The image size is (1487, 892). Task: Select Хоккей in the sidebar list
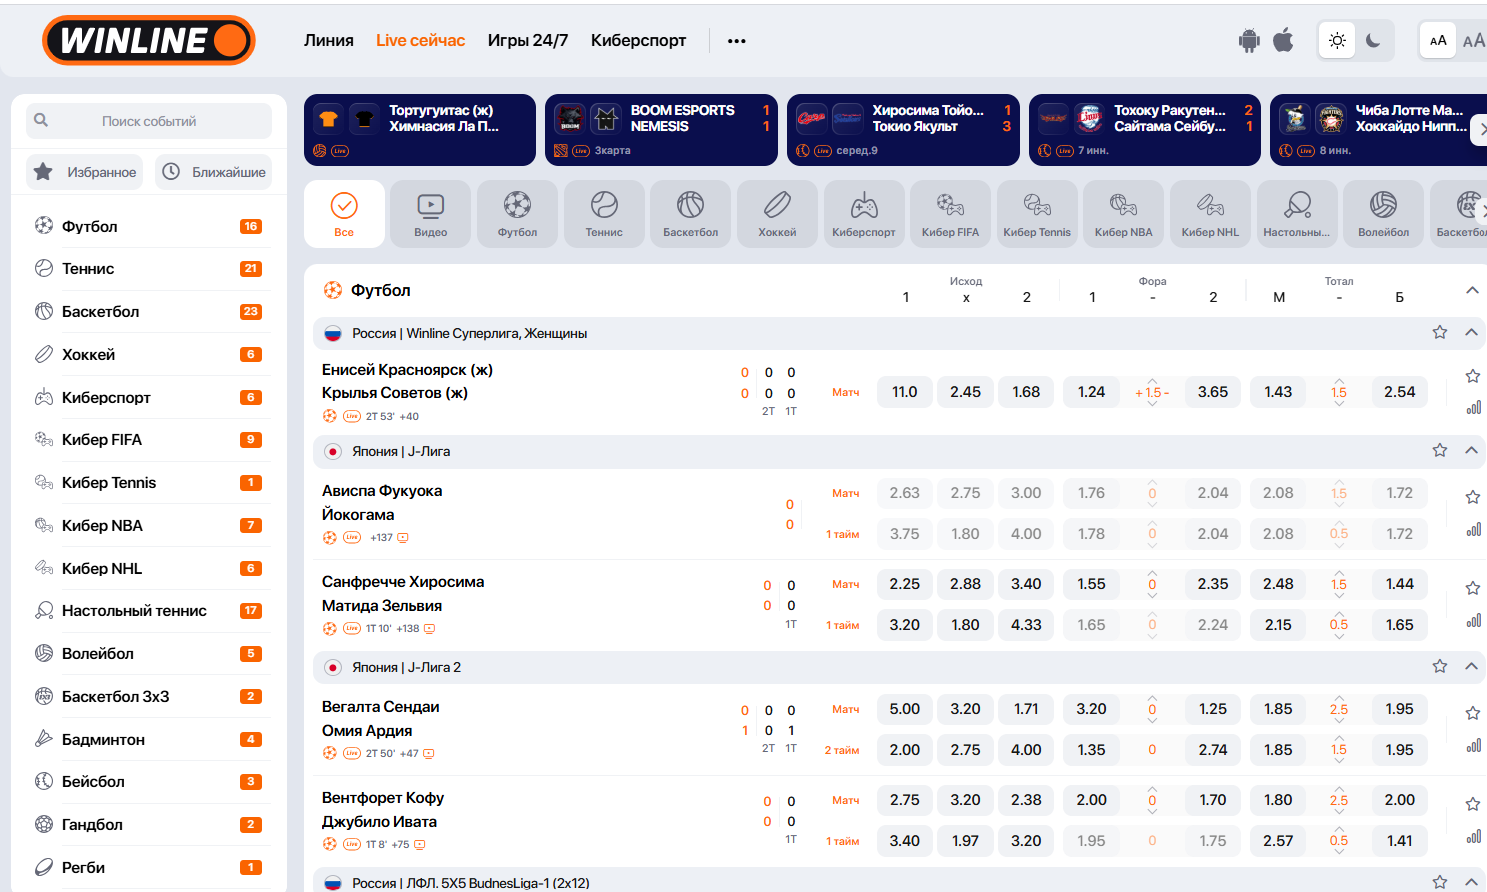(149, 355)
